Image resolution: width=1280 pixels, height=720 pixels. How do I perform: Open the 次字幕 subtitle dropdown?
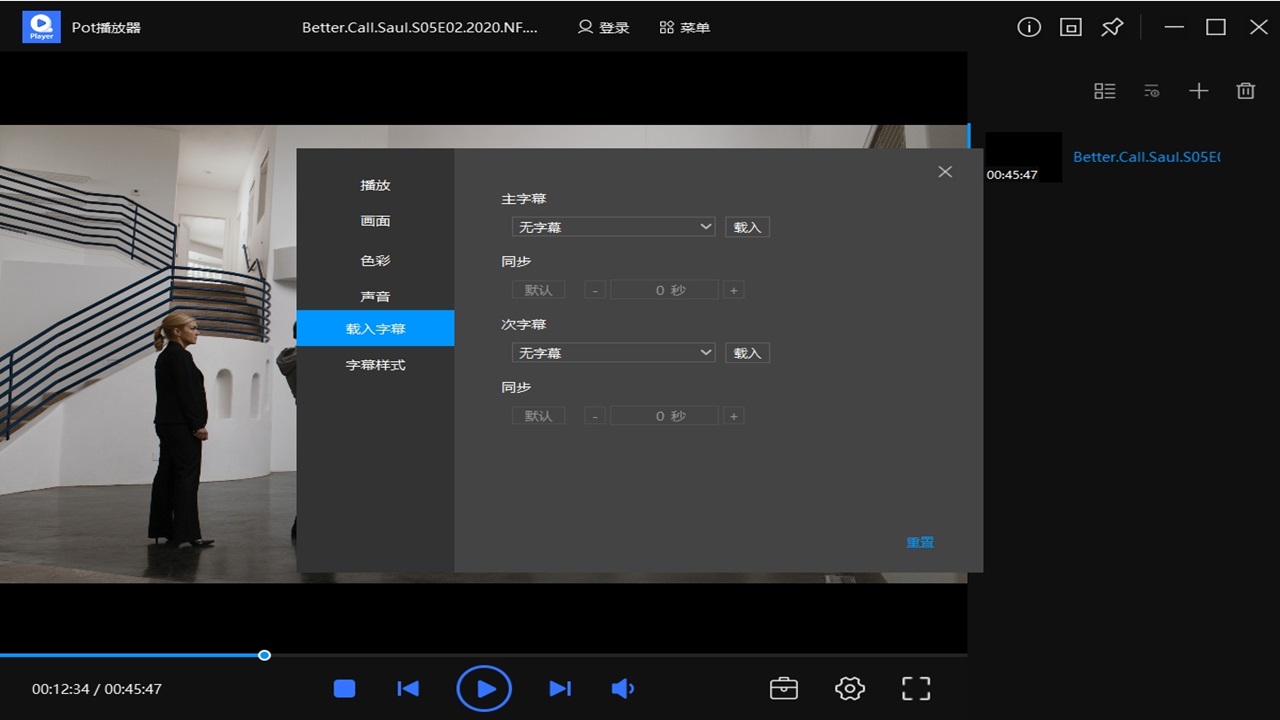point(613,352)
